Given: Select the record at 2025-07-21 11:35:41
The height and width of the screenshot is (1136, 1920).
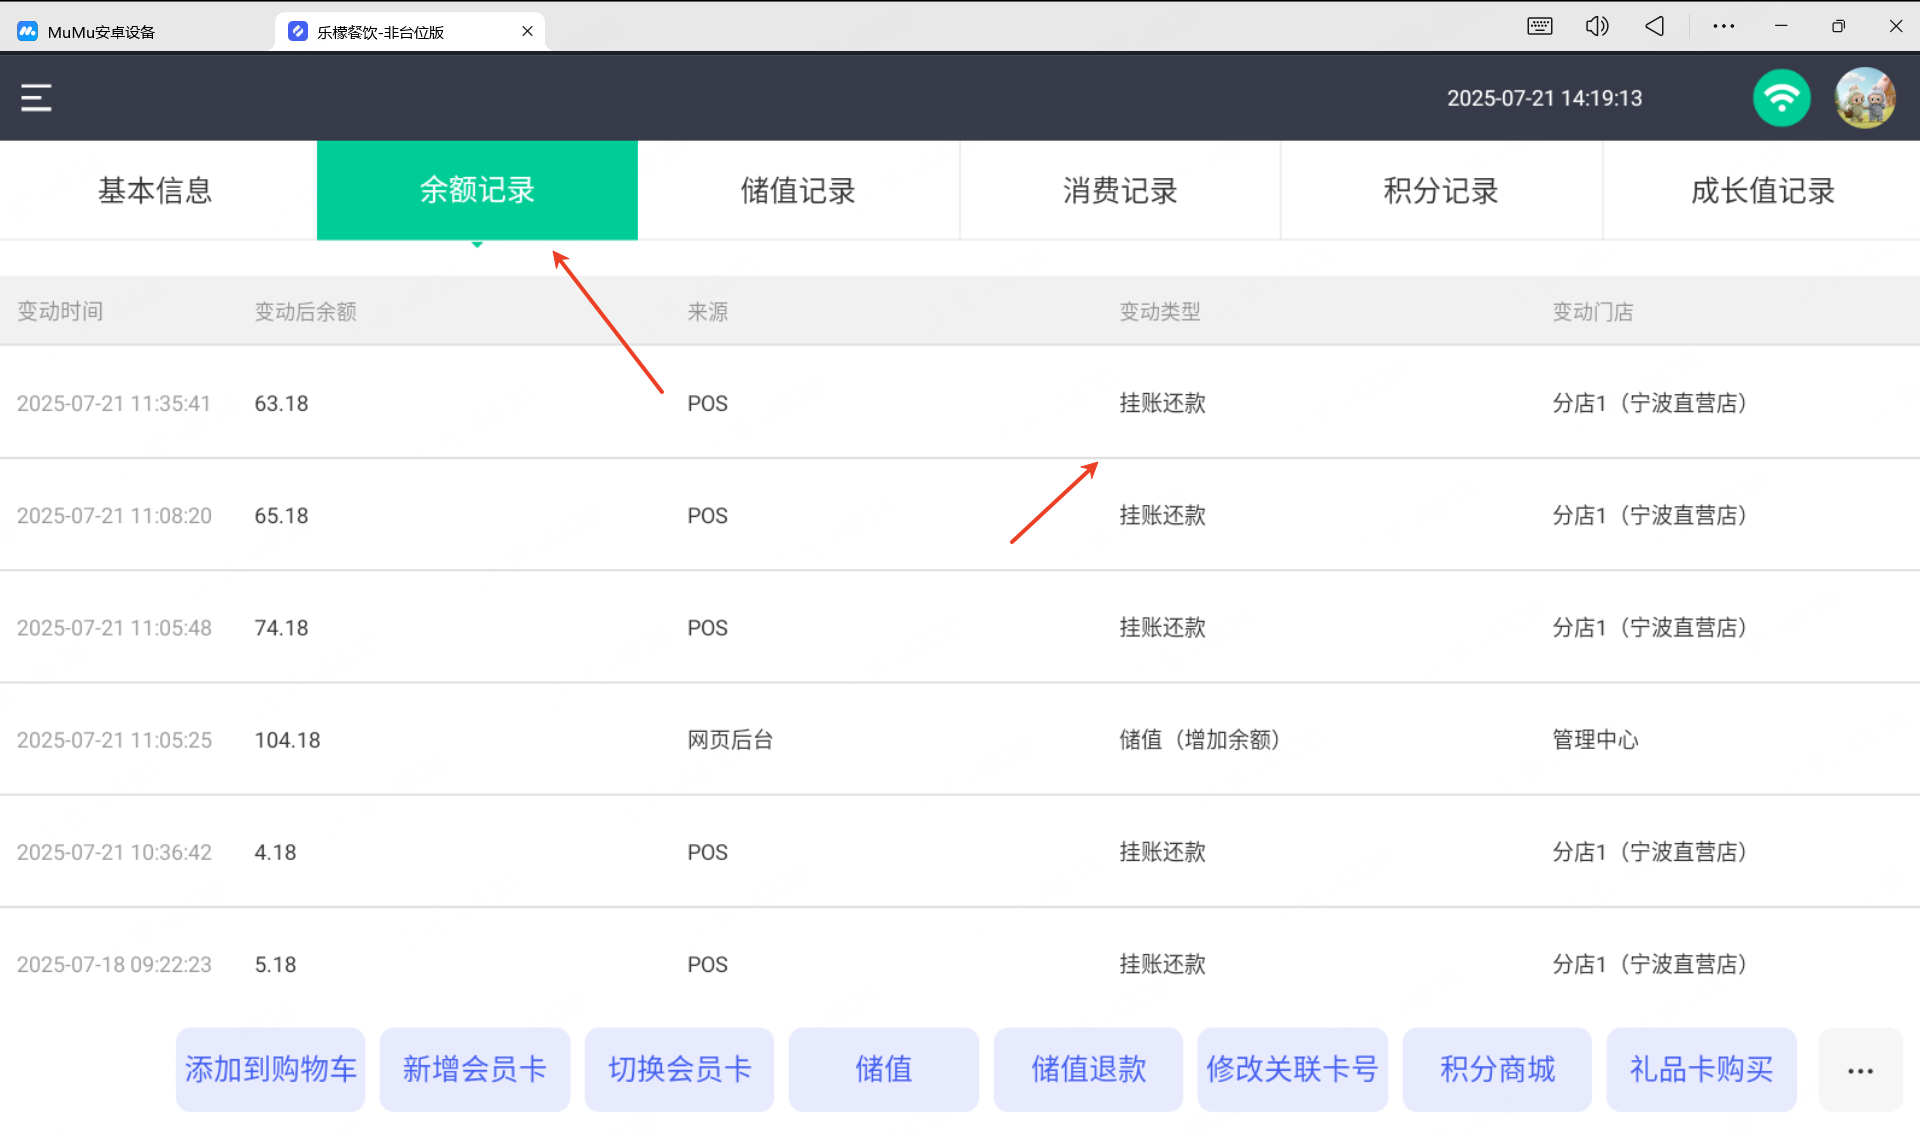Looking at the screenshot, I should click(960, 403).
